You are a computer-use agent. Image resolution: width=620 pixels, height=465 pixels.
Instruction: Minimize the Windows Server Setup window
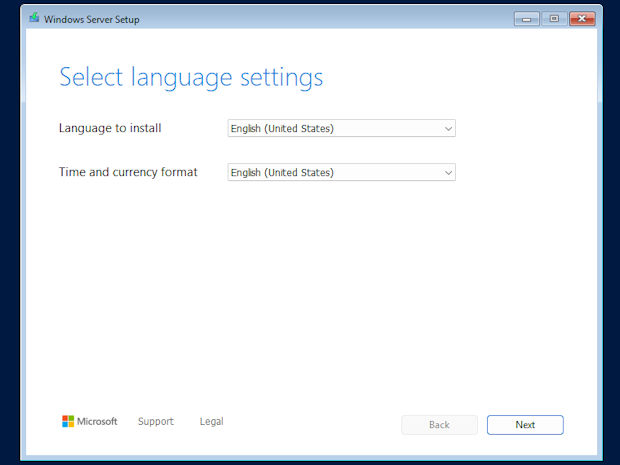(527, 18)
